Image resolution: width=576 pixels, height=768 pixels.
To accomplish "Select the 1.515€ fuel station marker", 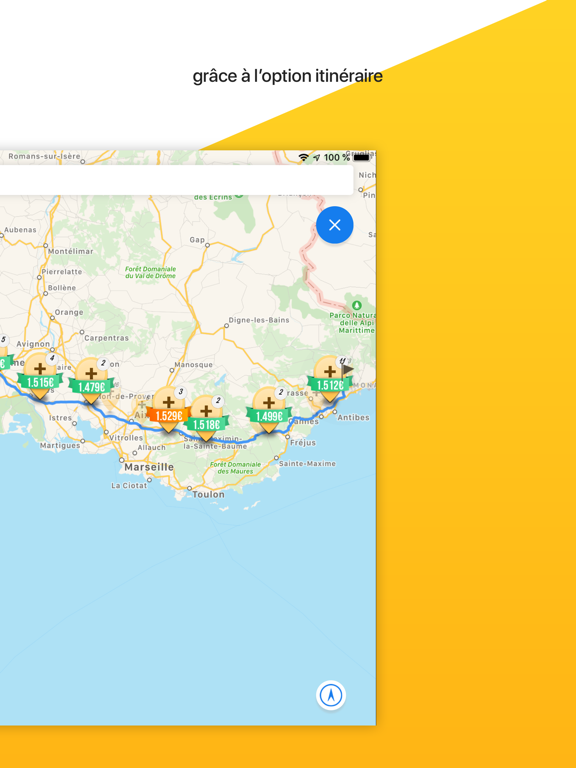I will click(40, 377).
